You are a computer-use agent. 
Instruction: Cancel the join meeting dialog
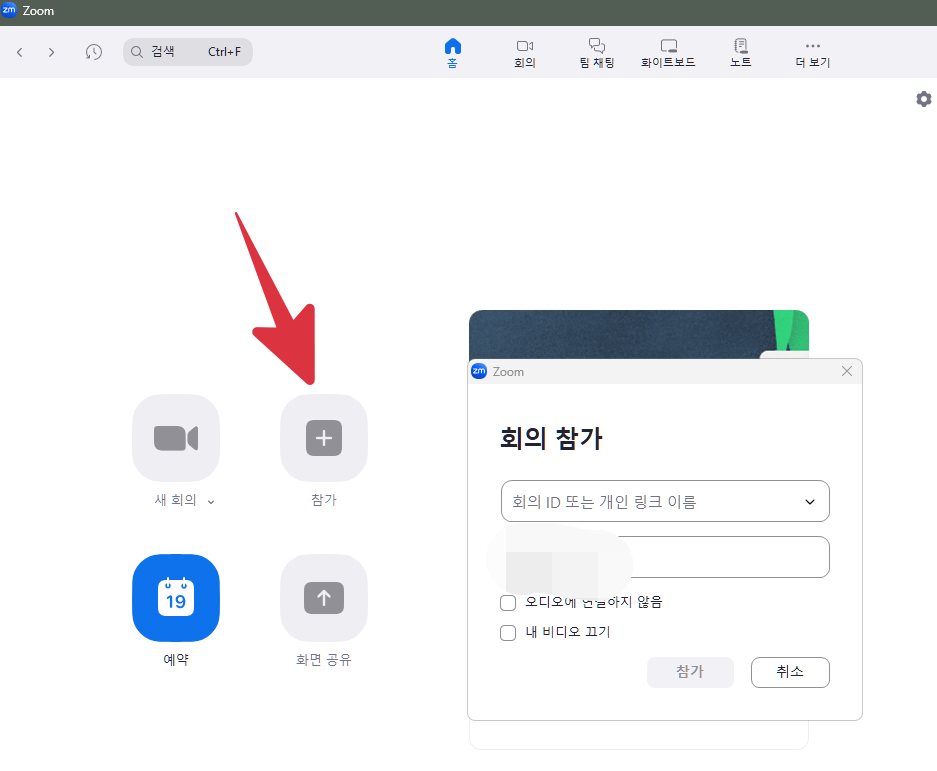click(x=789, y=672)
